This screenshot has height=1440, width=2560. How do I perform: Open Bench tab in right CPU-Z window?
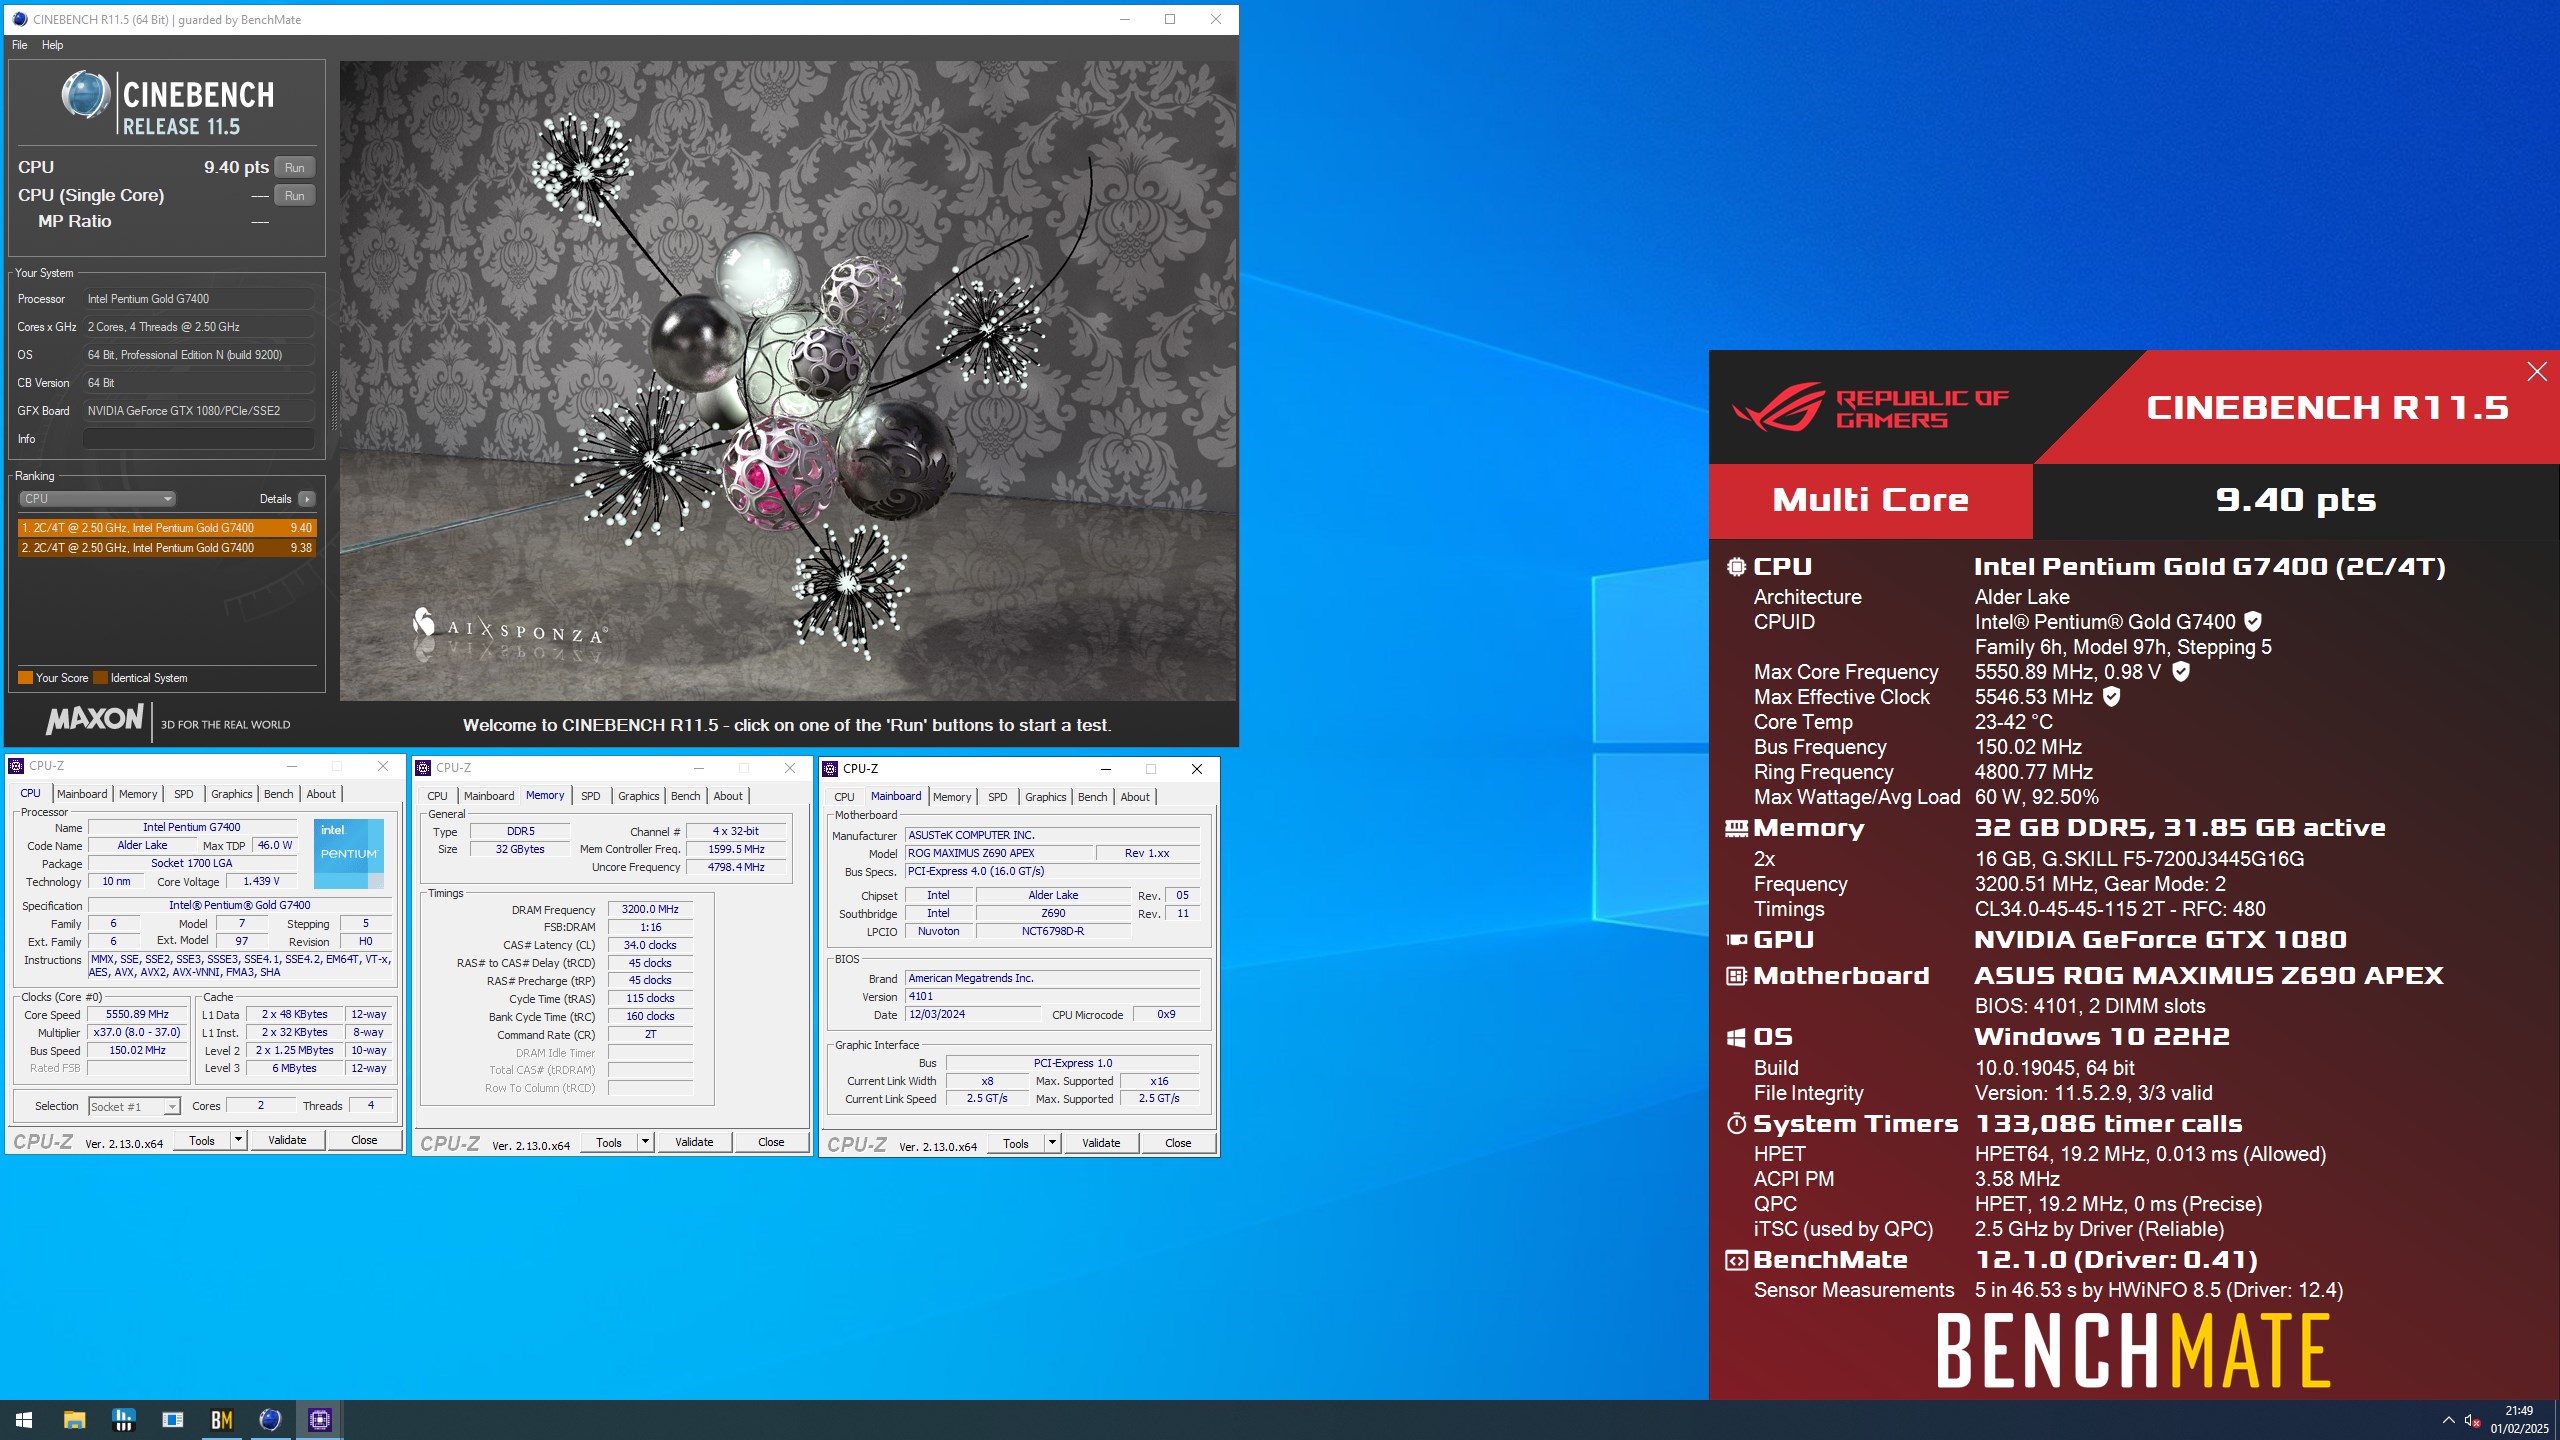coord(1093,797)
